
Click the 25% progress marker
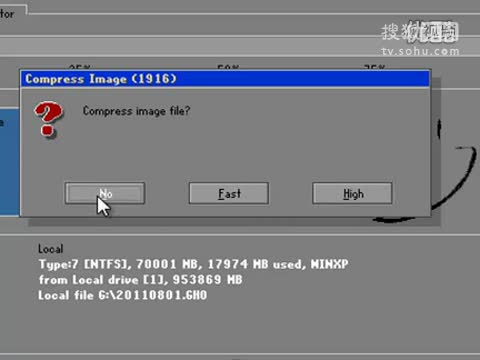coord(79,67)
